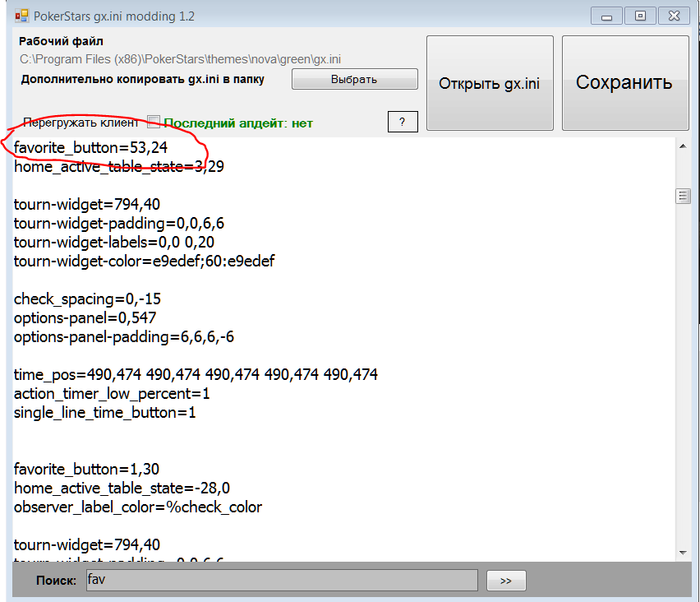Click the Дополнительно копировать gx.ini в папку label
The image size is (700, 602).
142,79
